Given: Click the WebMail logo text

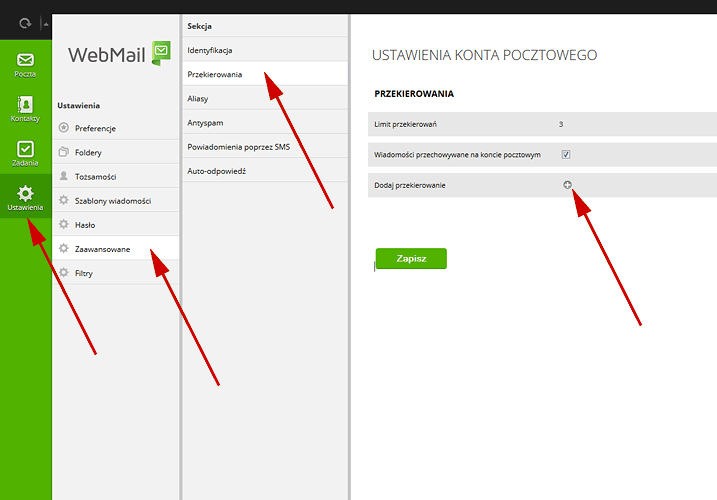Looking at the screenshot, I should pos(107,55).
